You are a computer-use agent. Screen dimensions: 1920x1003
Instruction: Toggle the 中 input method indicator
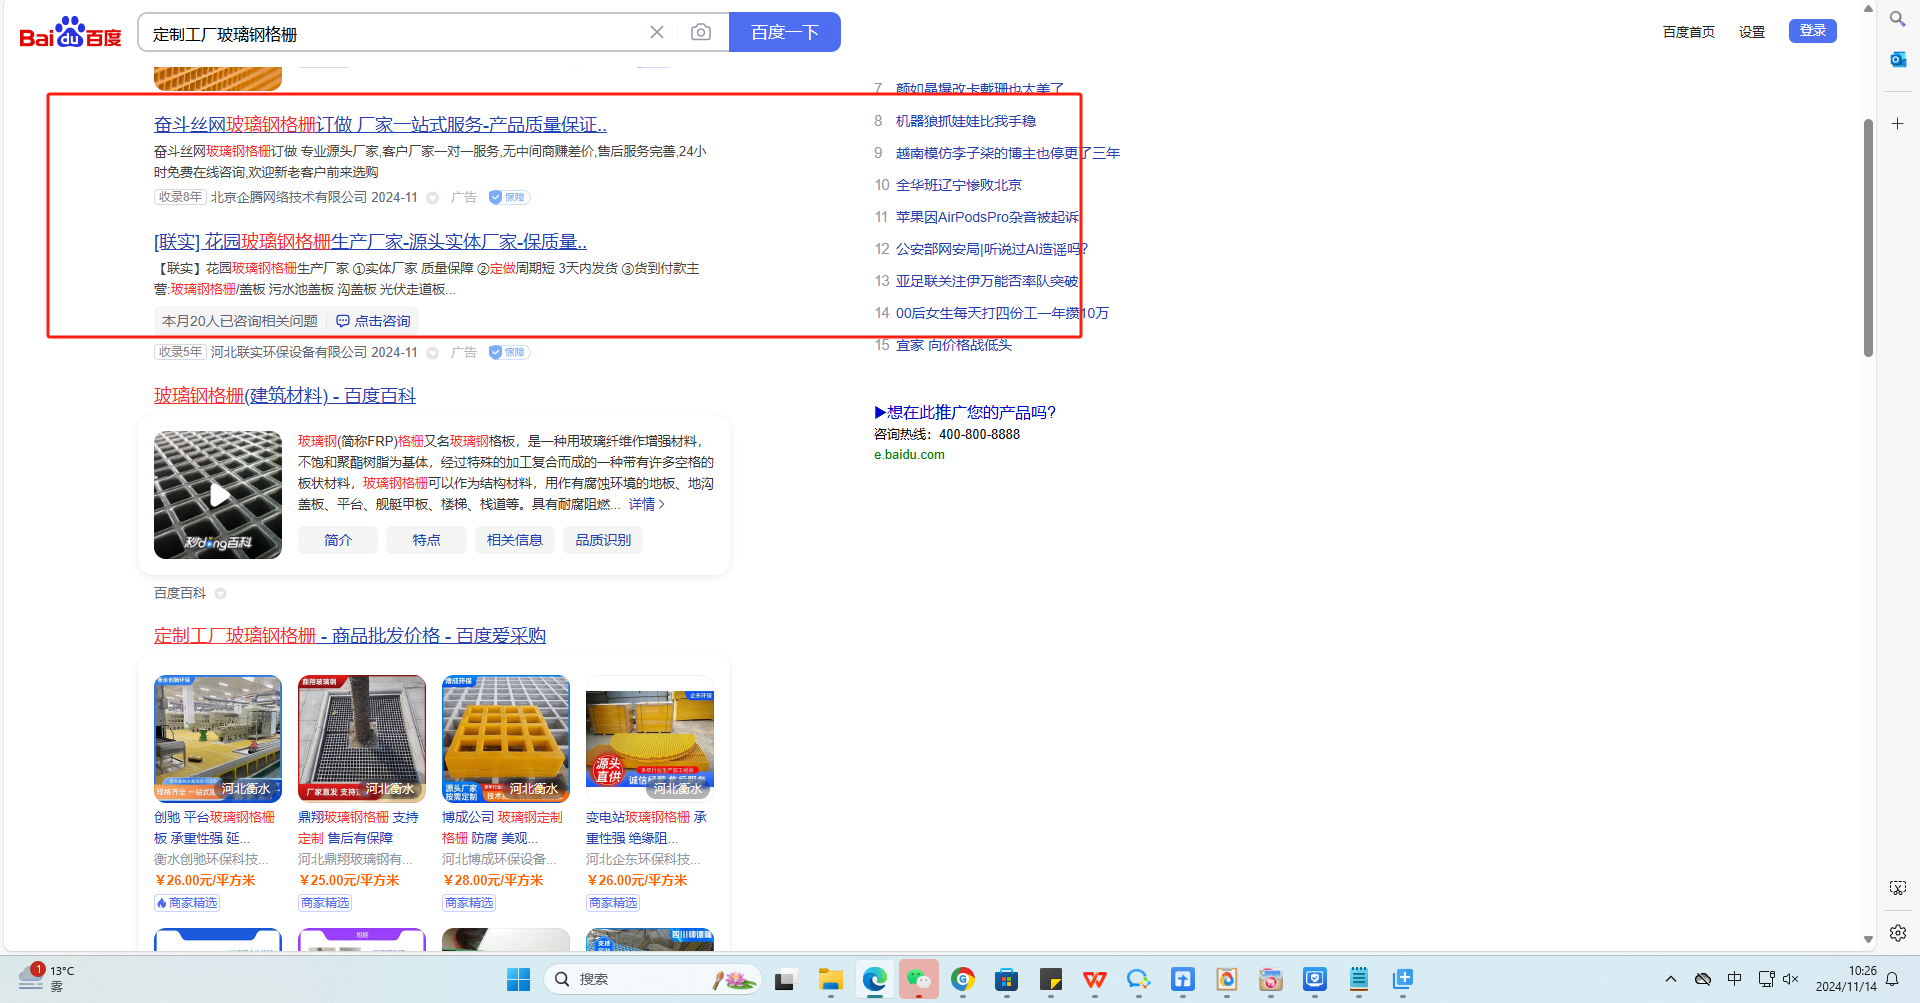coord(1734,979)
